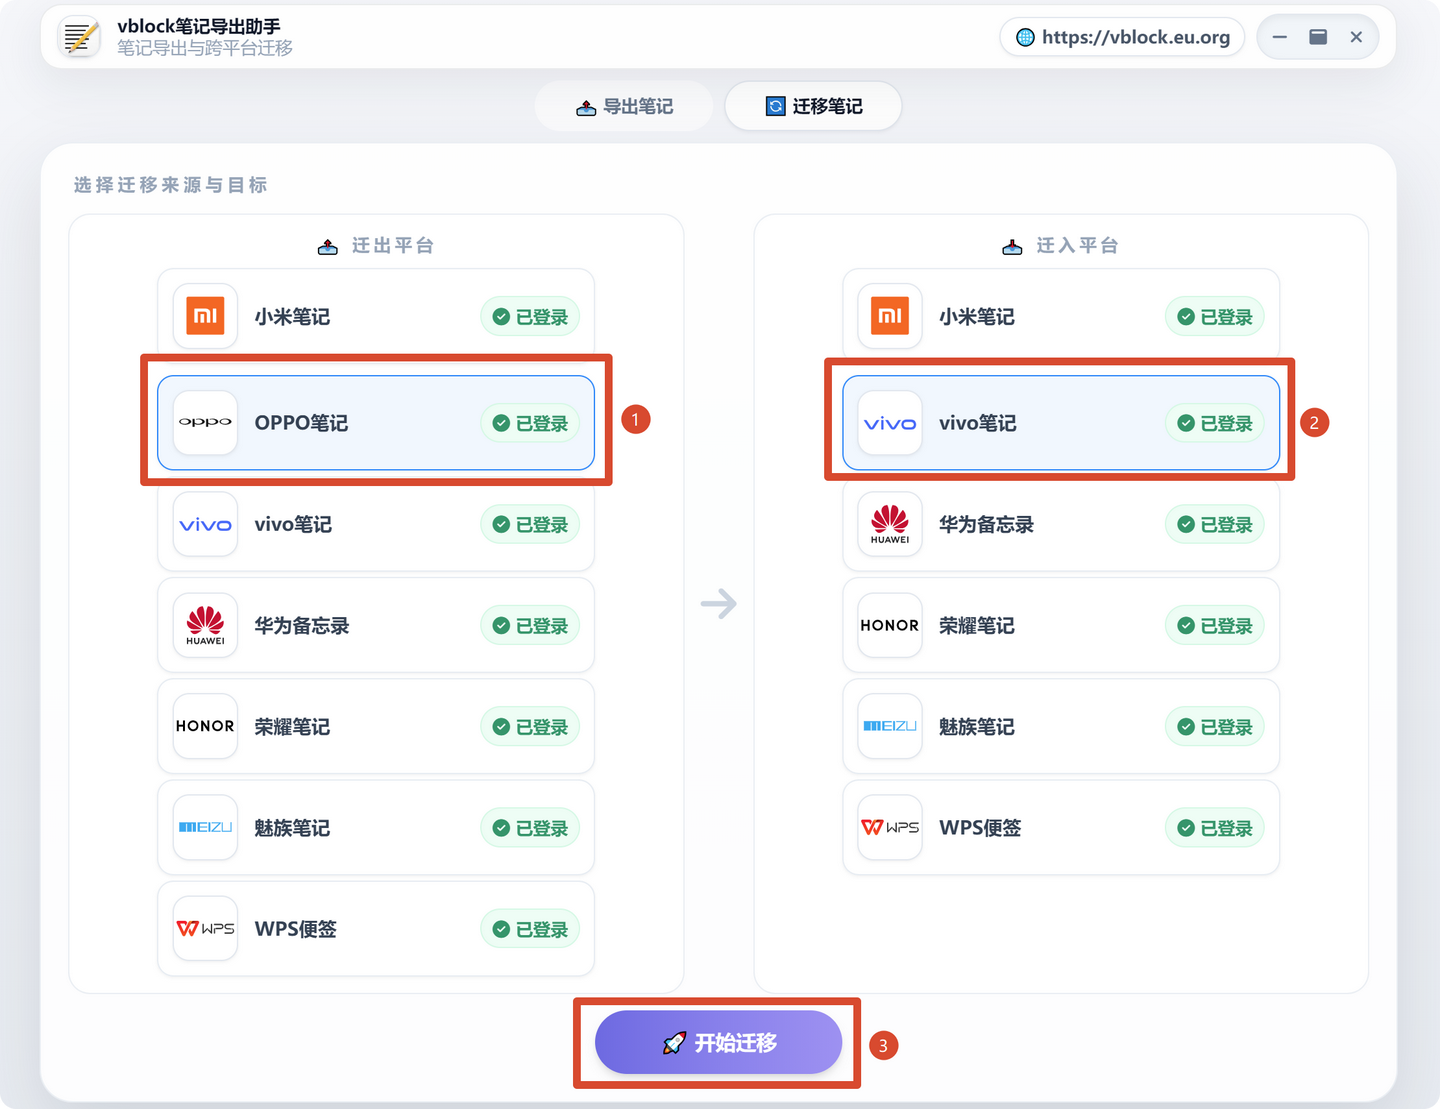Select 华为备忘录 in the 迁入平台 list
Viewport: 1440px width, 1109px height.
(1061, 524)
